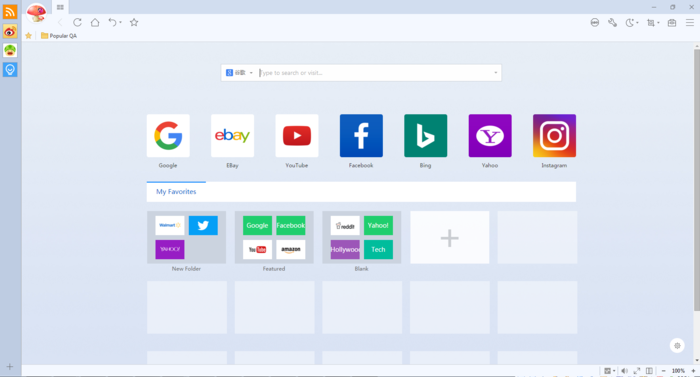Select the My Favorites tab
Image resolution: width=700 pixels, height=377 pixels.
(x=176, y=192)
